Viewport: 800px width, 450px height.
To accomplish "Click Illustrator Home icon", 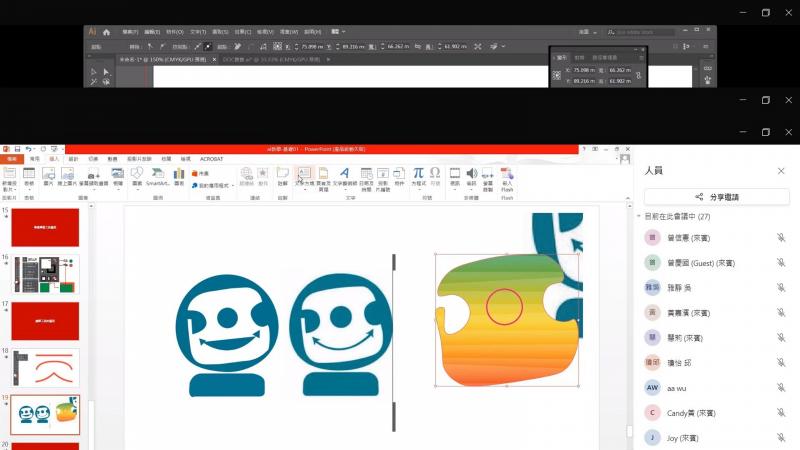I will click(106, 32).
